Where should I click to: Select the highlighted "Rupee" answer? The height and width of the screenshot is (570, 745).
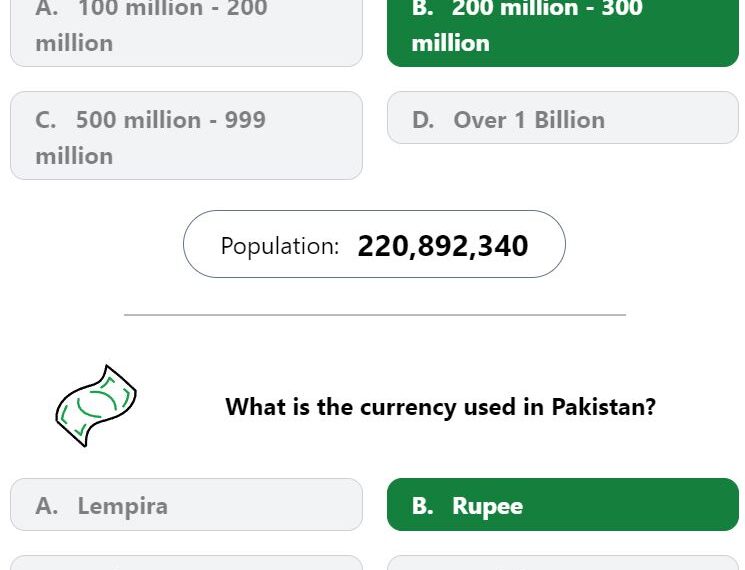(563, 505)
